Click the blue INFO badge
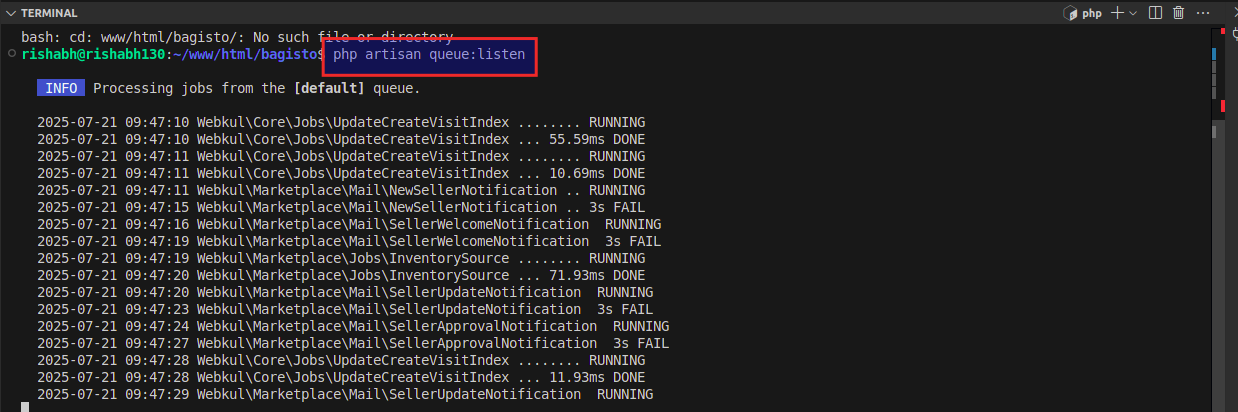1238x412 pixels. pos(61,88)
